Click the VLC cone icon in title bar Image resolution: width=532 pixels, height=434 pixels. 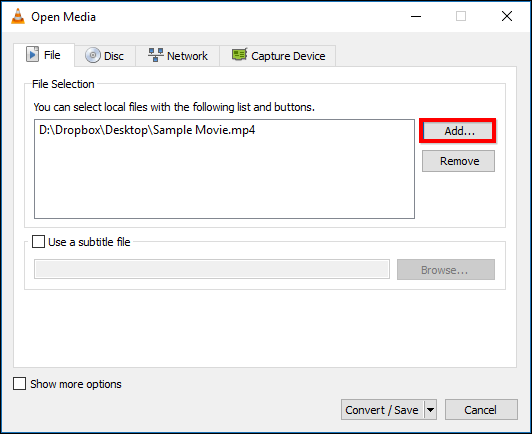[18, 16]
